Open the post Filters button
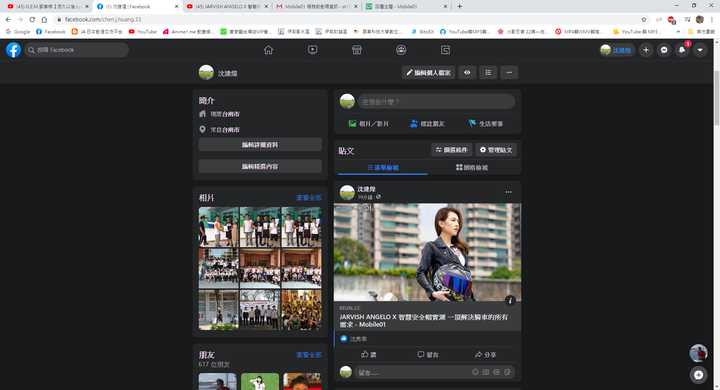 (452, 150)
